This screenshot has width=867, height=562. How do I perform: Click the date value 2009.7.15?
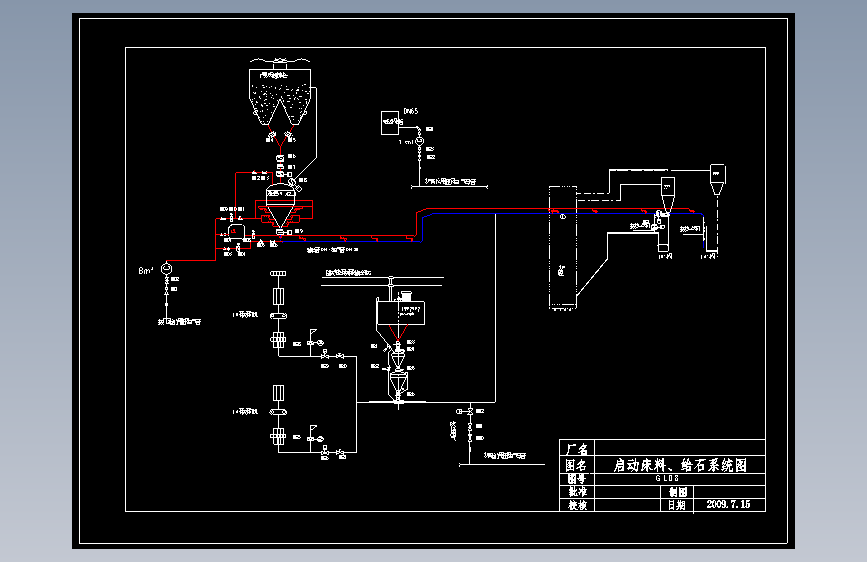click(728, 504)
